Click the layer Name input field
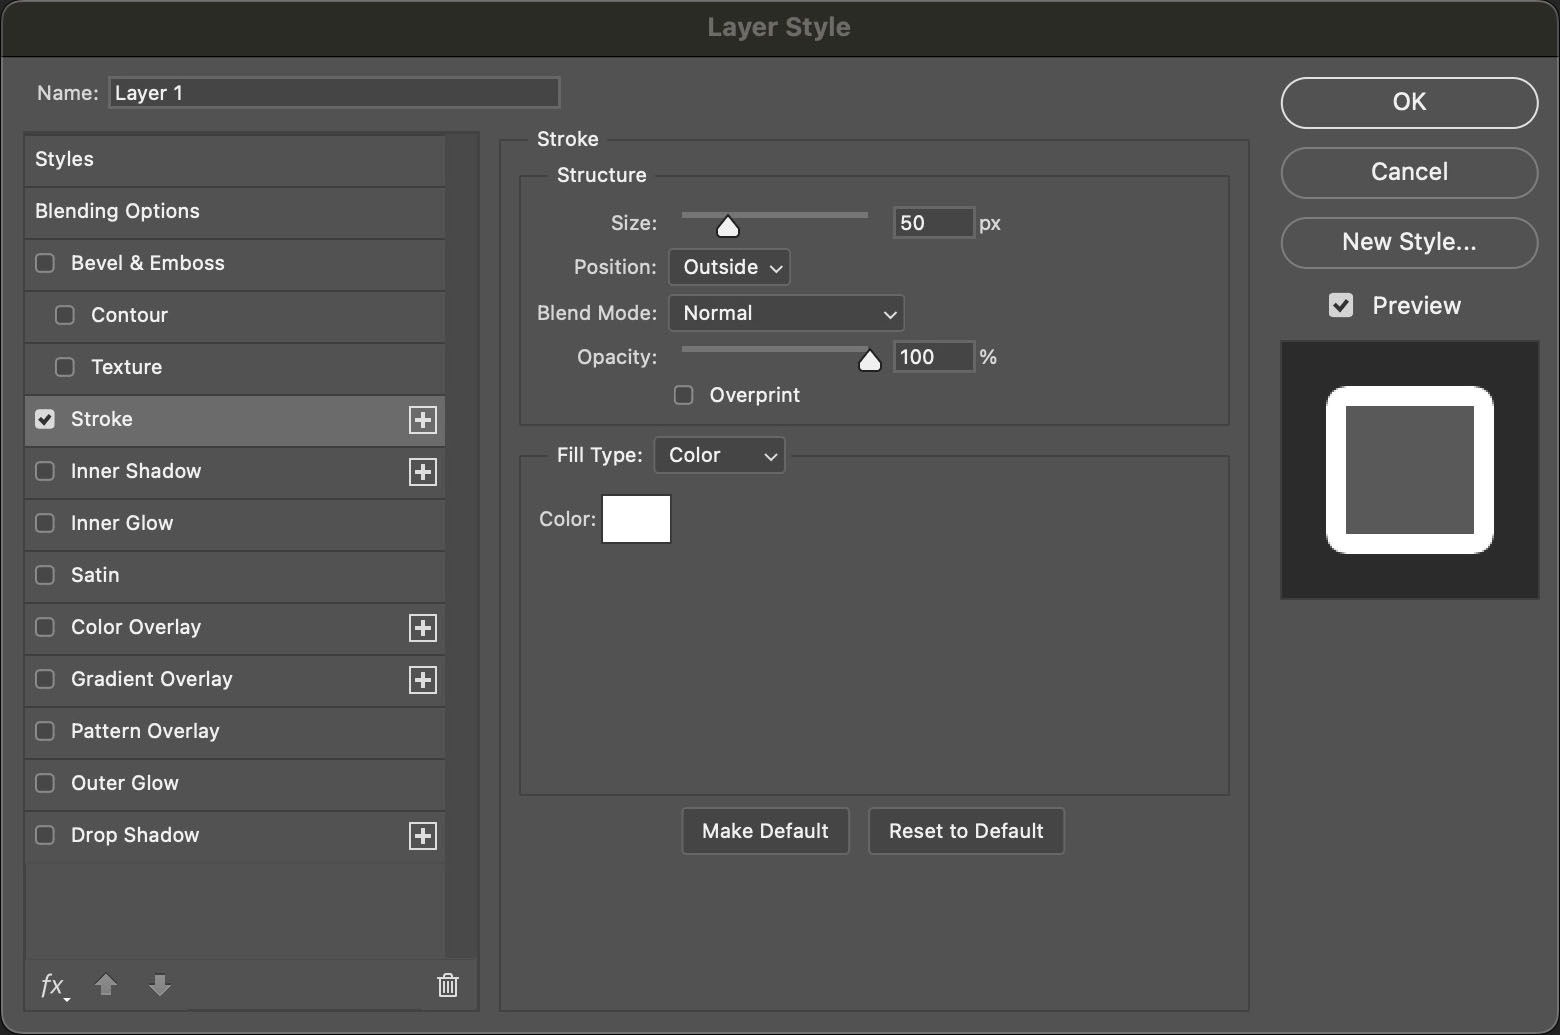Image resolution: width=1560 pixels, height=1035 pixels. point(334,92)
